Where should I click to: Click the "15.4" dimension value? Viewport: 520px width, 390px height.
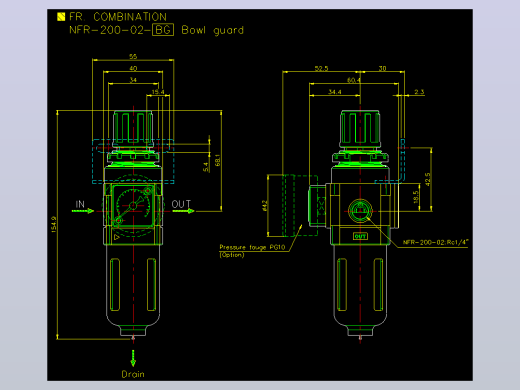coord(158,92)
